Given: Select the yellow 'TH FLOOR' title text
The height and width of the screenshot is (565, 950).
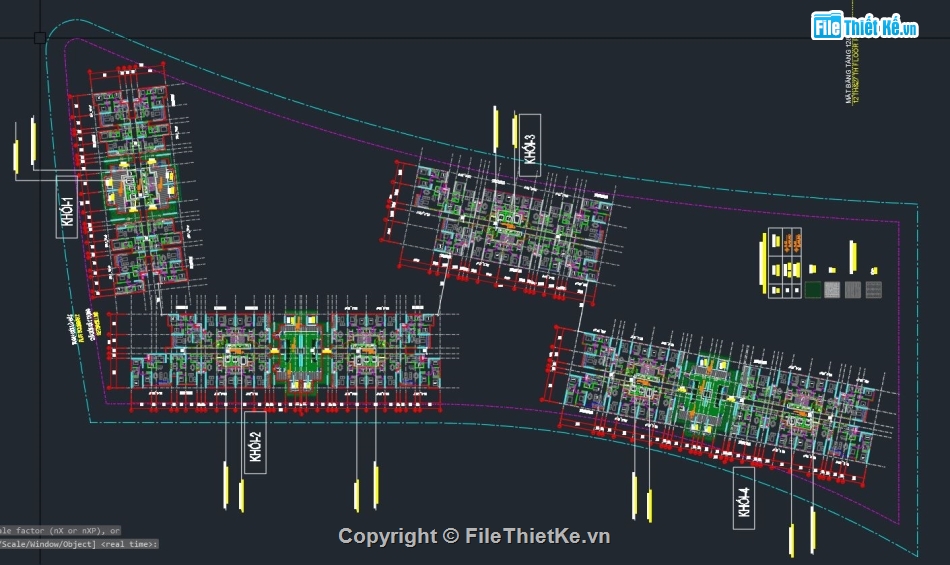Looking at the screenshot, I should [856, 73].
